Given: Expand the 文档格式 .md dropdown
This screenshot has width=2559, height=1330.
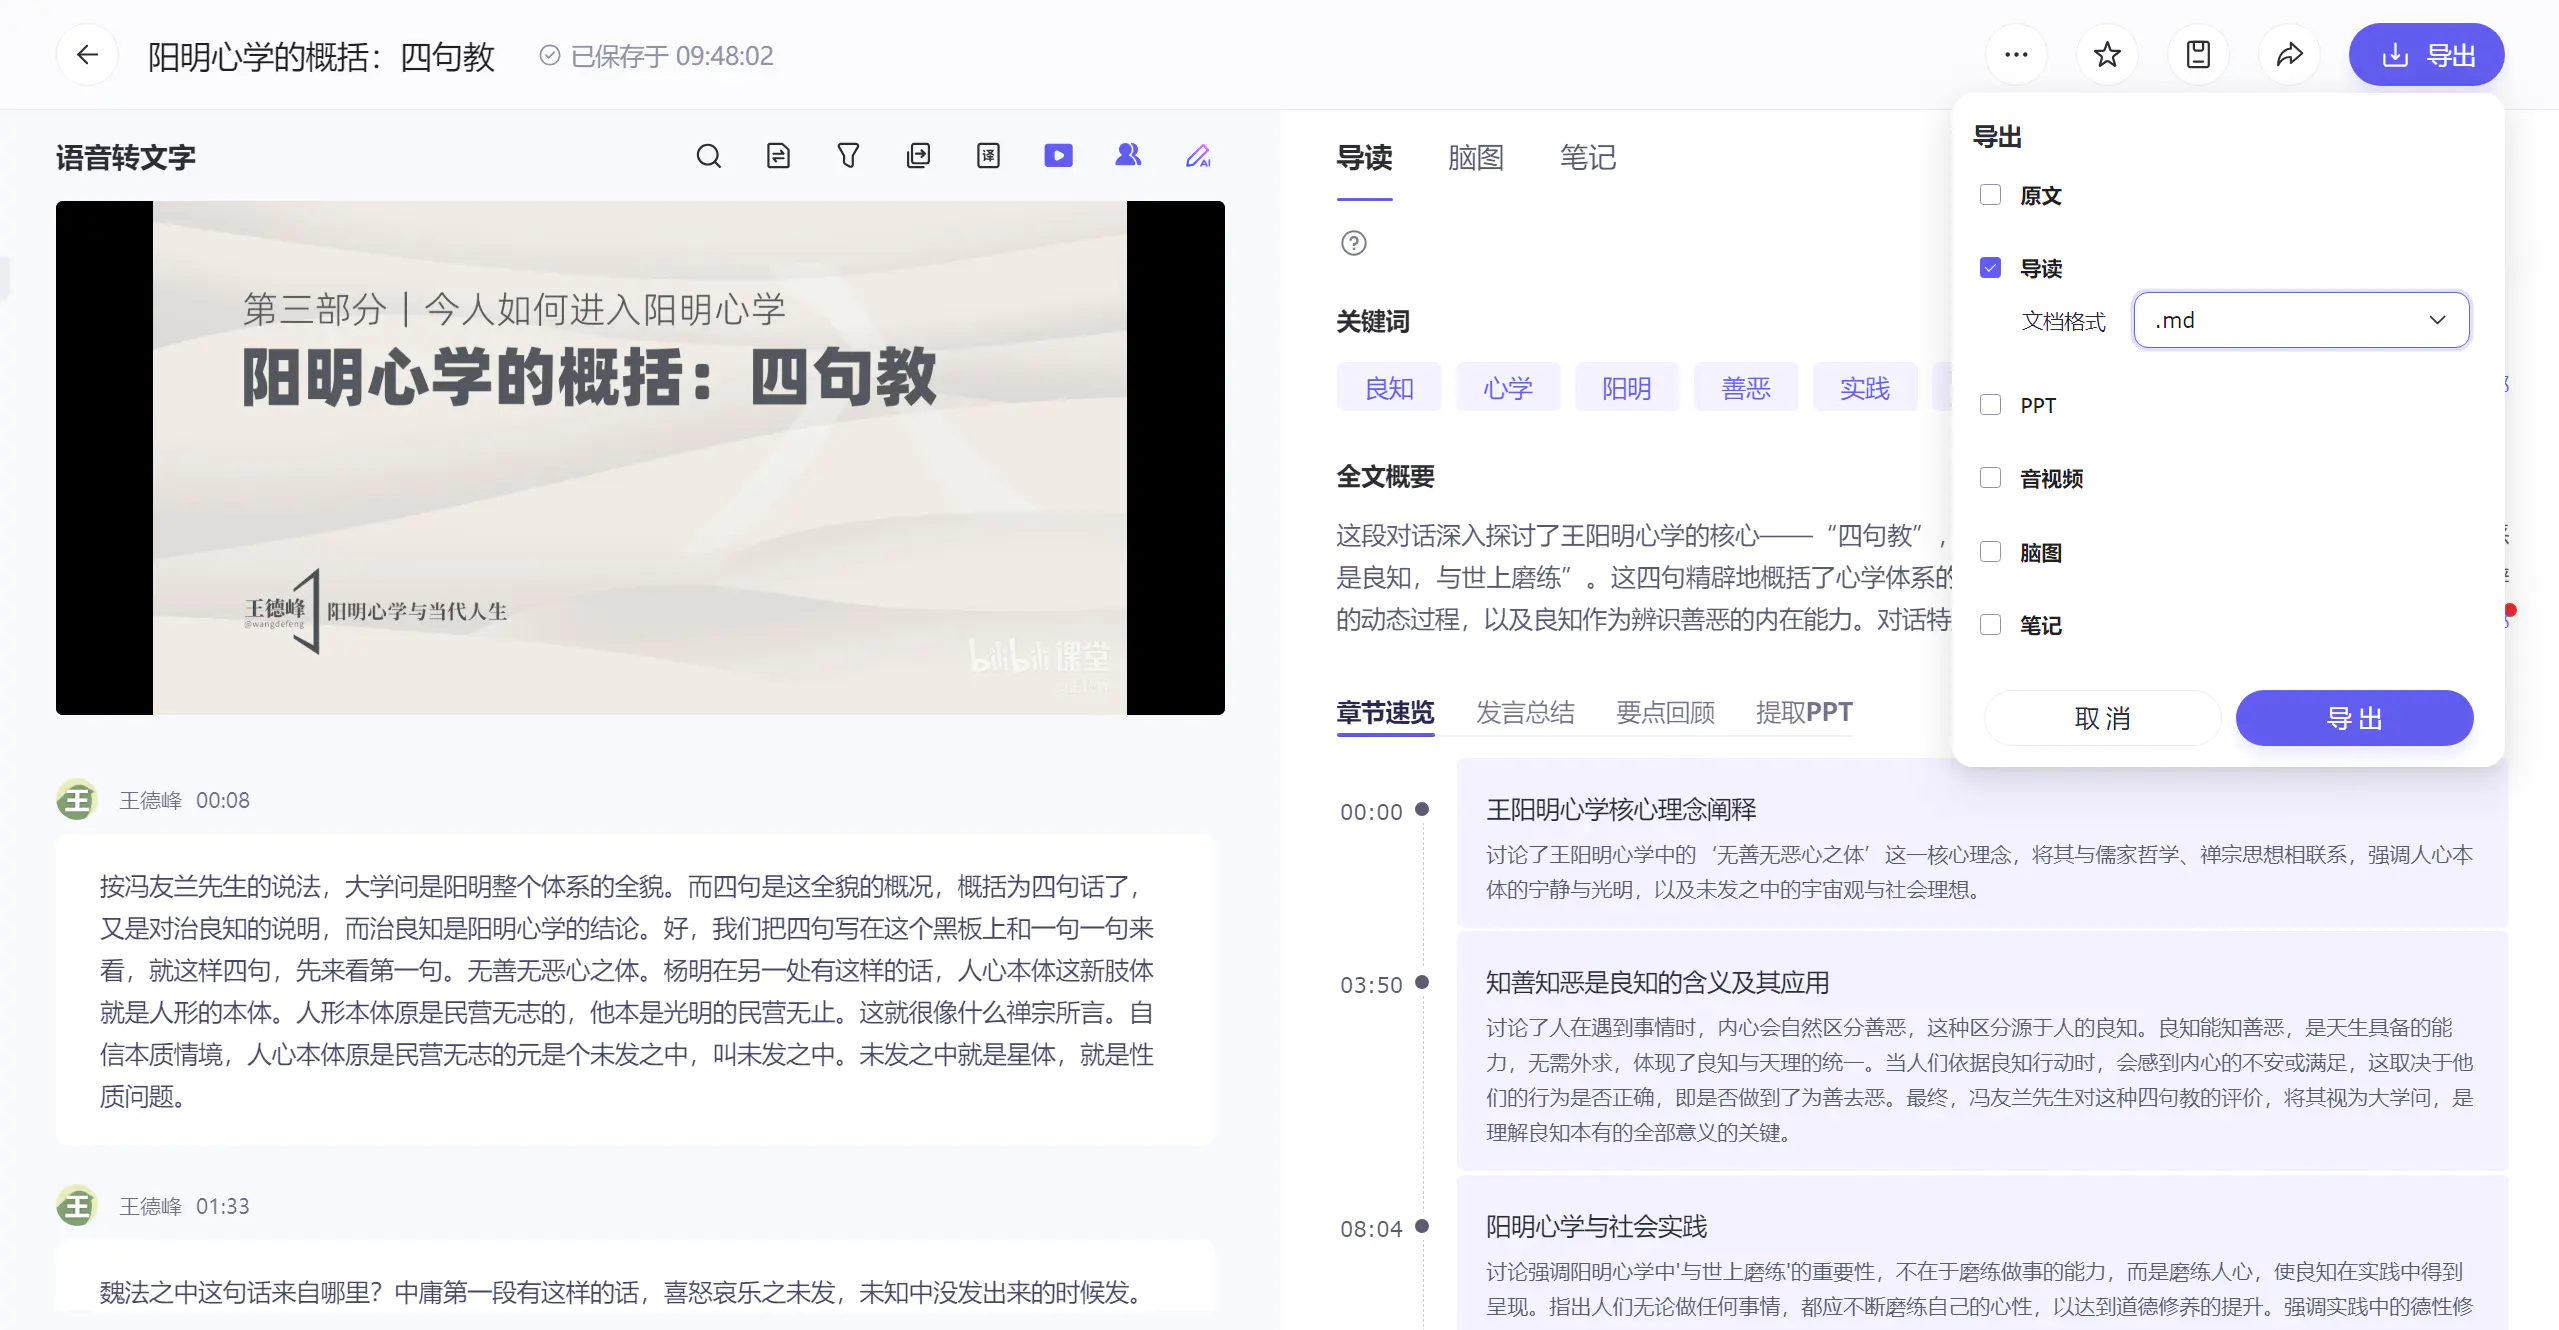Looking at the screenshot, I should 2300,320.
